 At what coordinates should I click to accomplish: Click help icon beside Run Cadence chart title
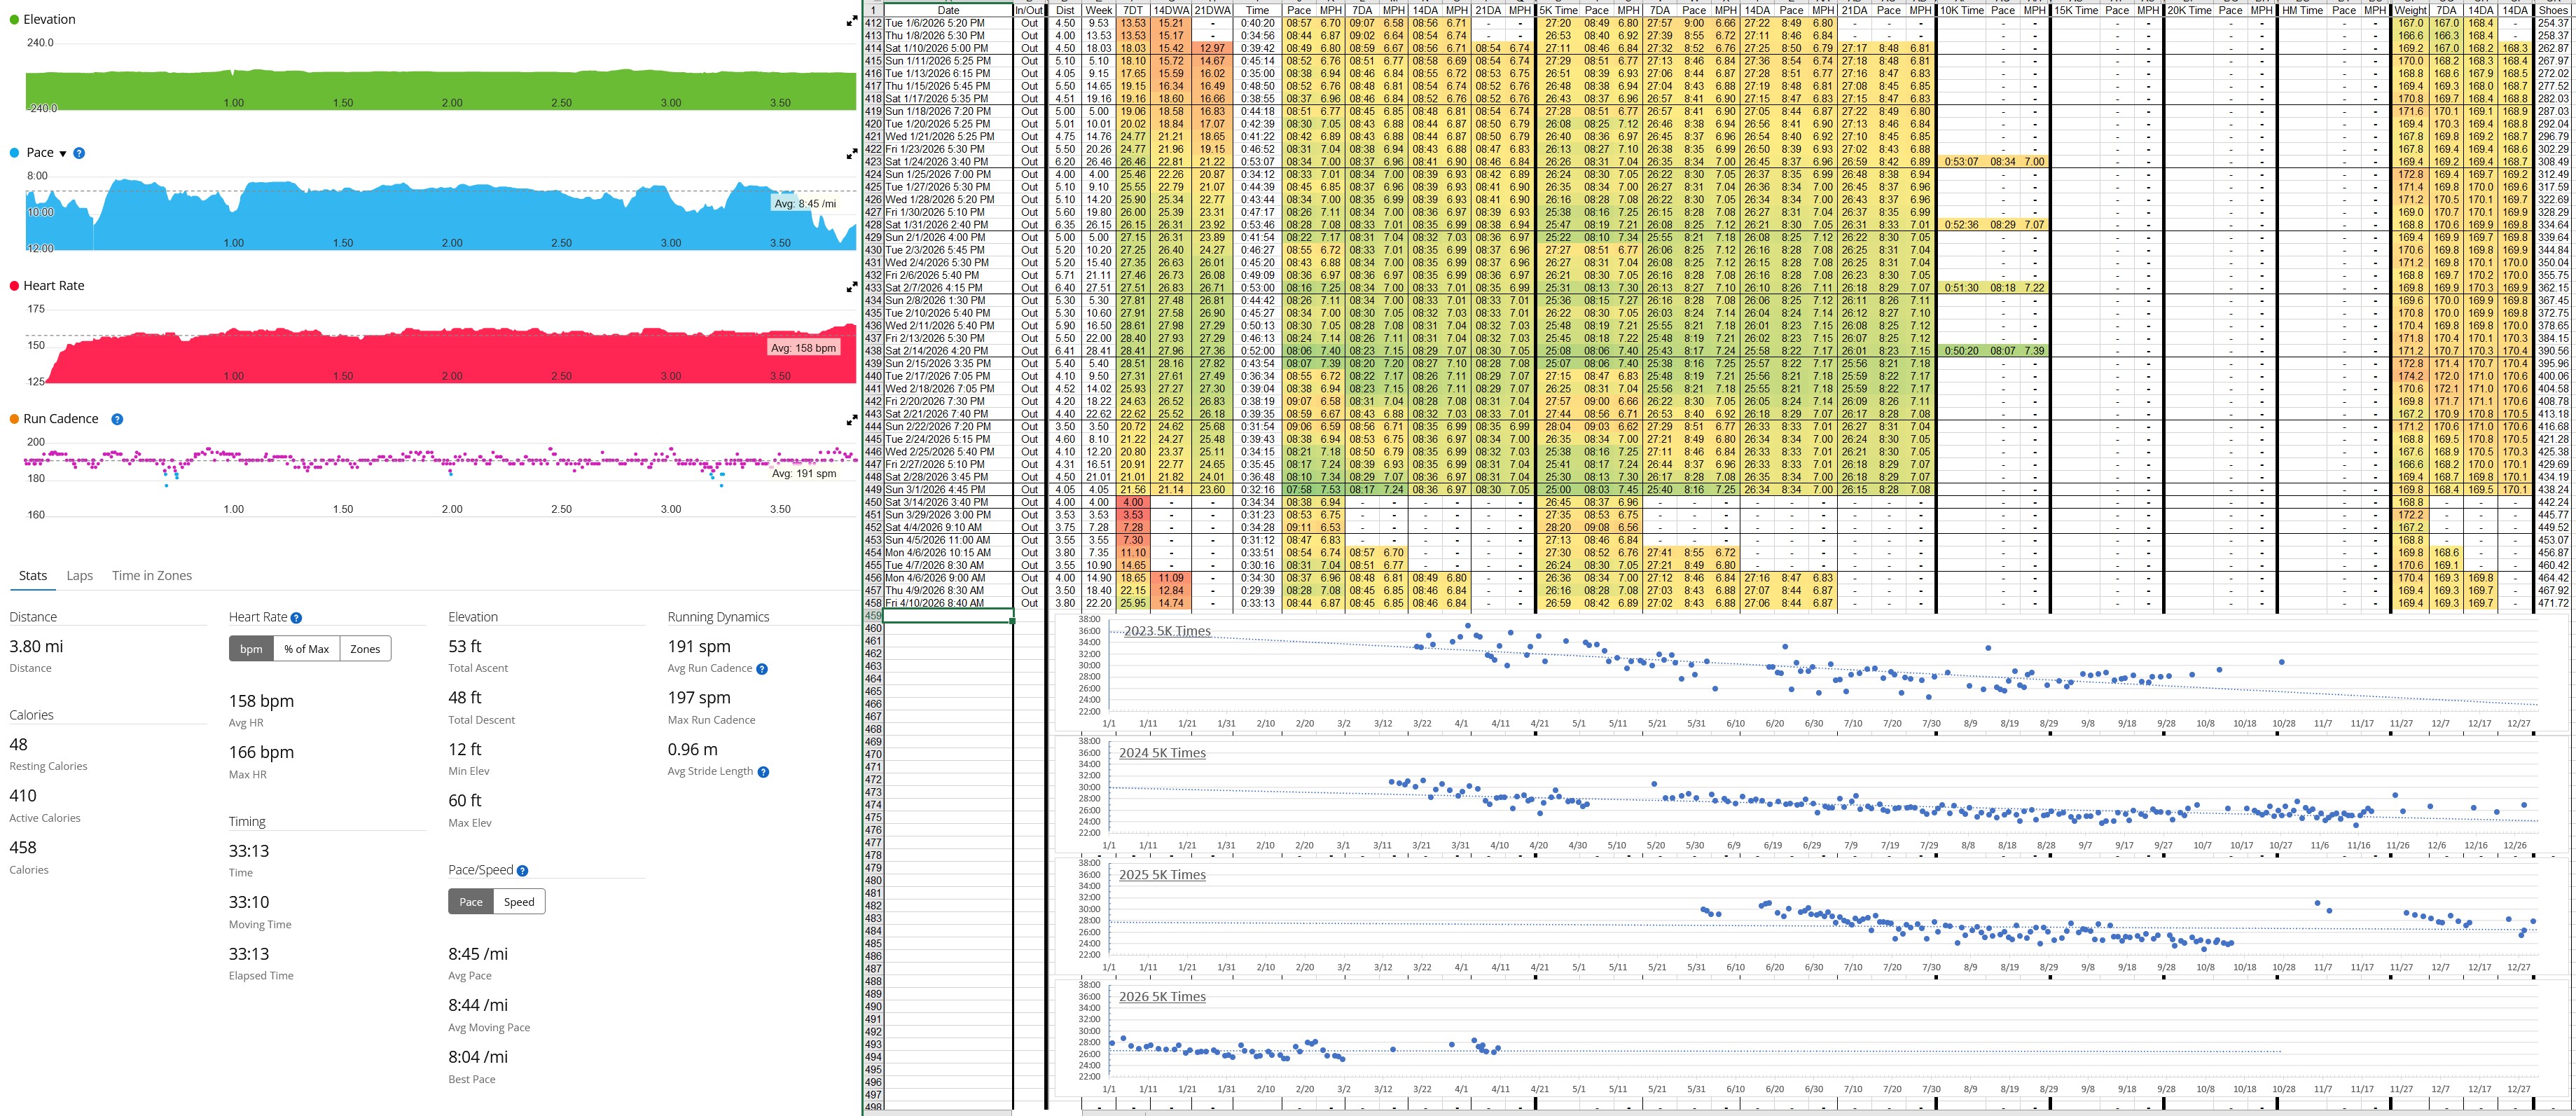[117, 419]
